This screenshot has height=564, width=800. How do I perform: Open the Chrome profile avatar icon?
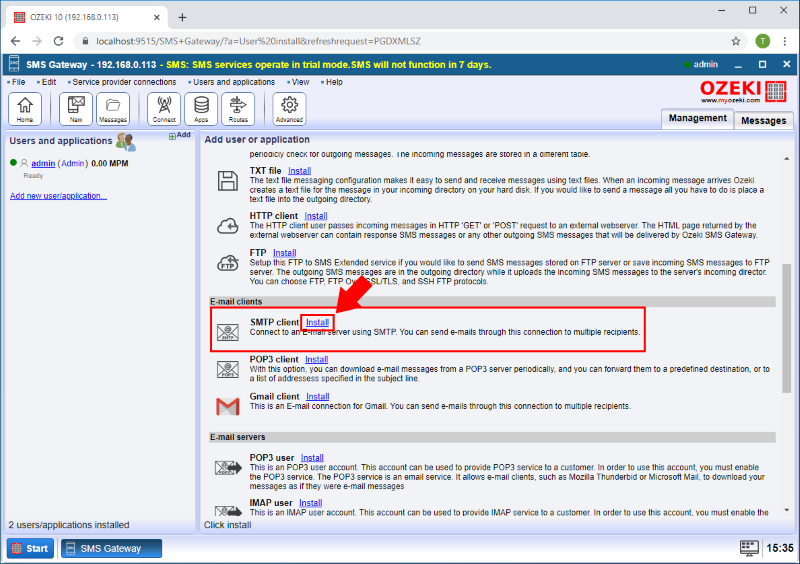pyautogui.click(x=763, y=41)
